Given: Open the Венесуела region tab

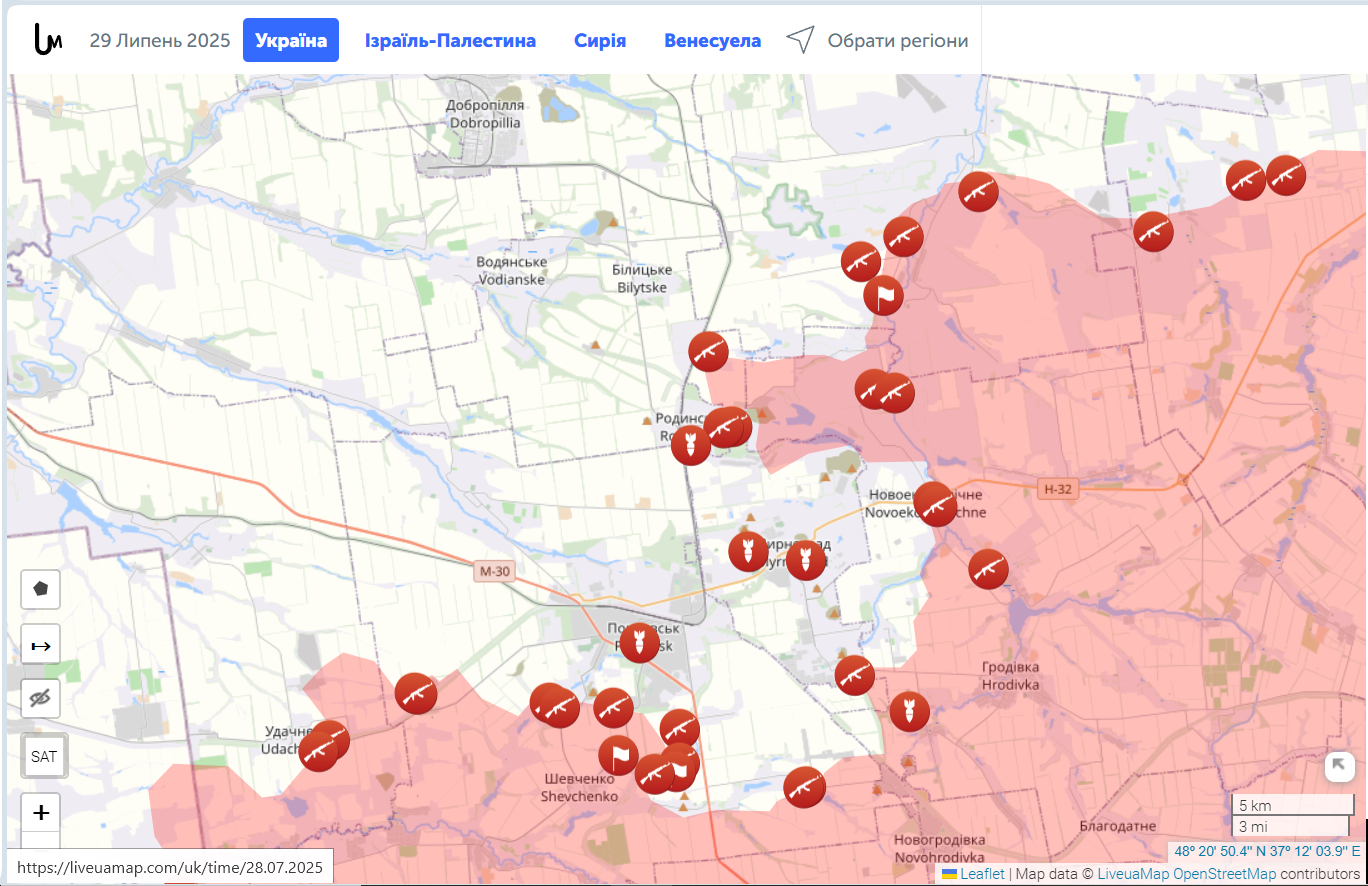Looking at the screenshot, I should [x=712, y=41].
